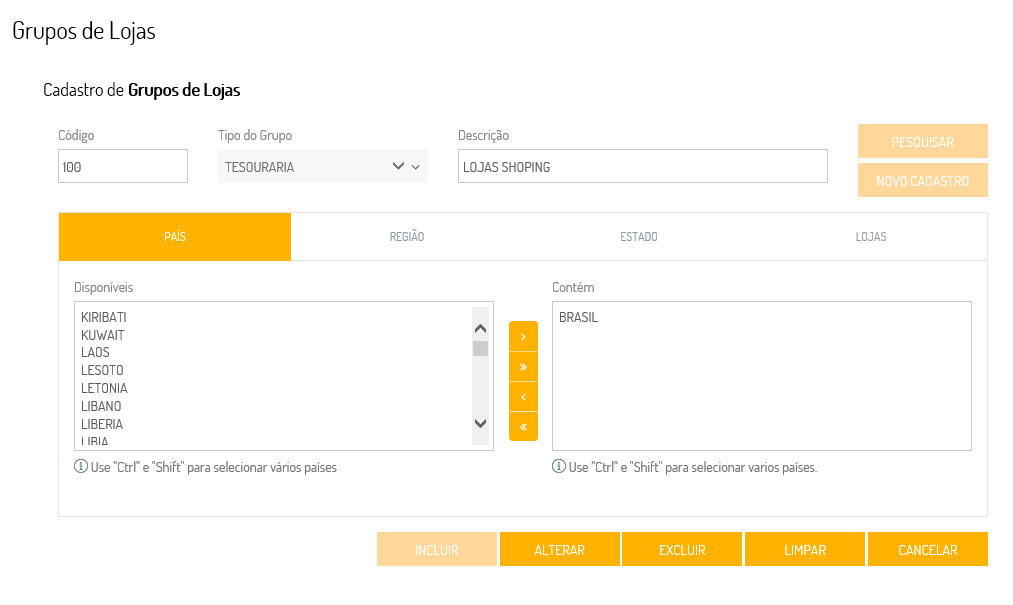
Task: Click the Limpar button
Action: point(805,550)
